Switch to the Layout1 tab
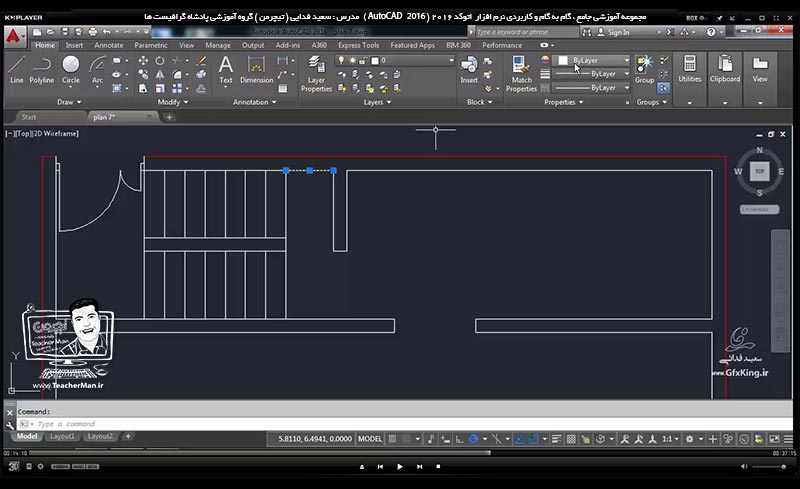 pyautogui.click(x=62, y=436)
